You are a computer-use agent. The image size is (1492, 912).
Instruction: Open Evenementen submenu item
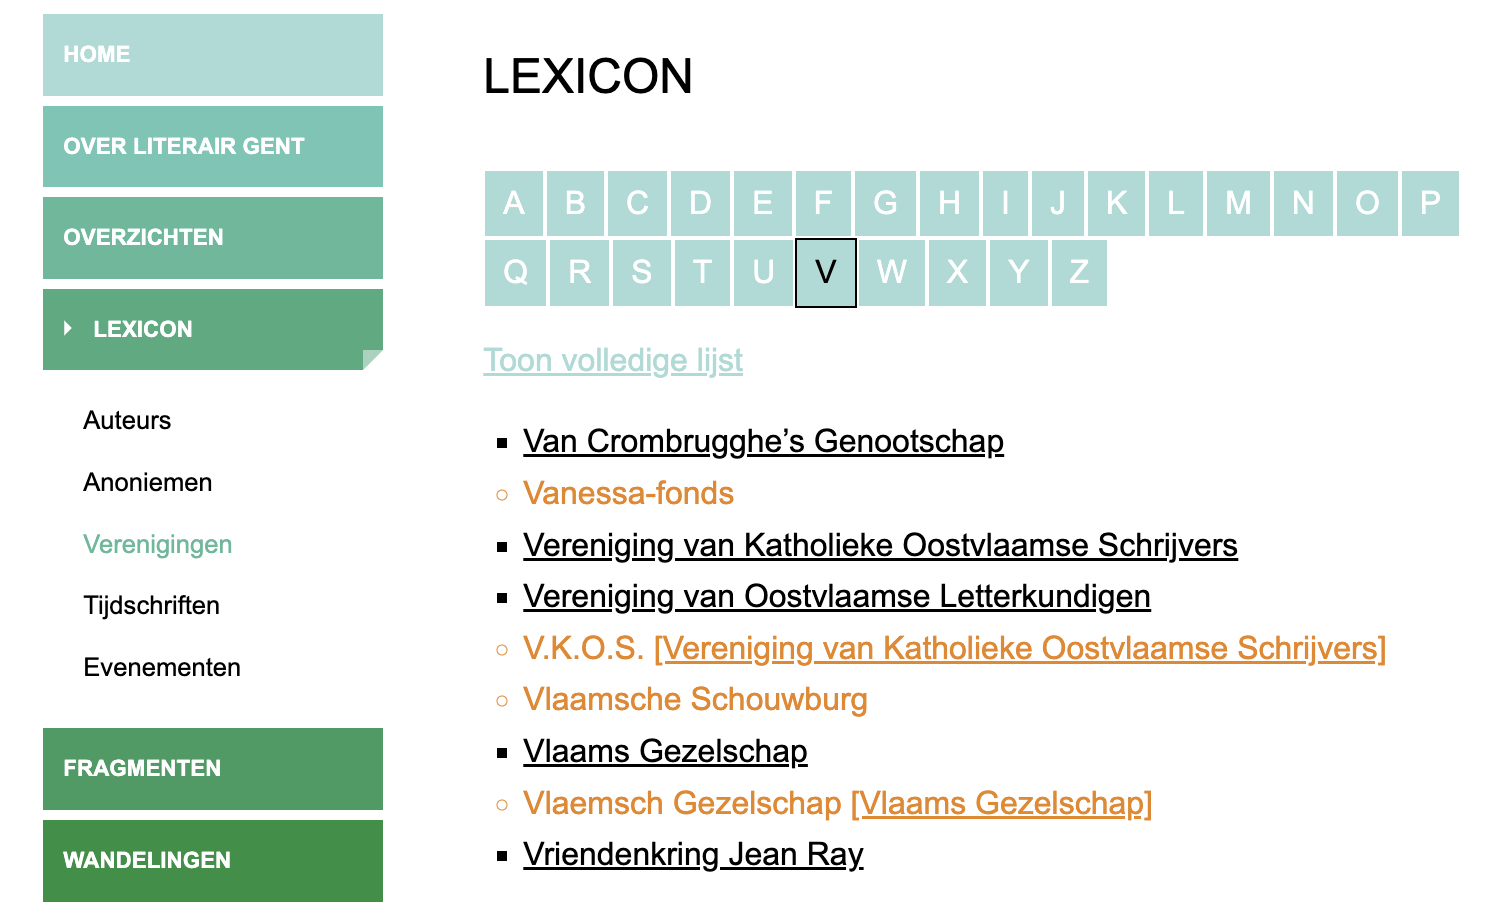coord(162,668)
